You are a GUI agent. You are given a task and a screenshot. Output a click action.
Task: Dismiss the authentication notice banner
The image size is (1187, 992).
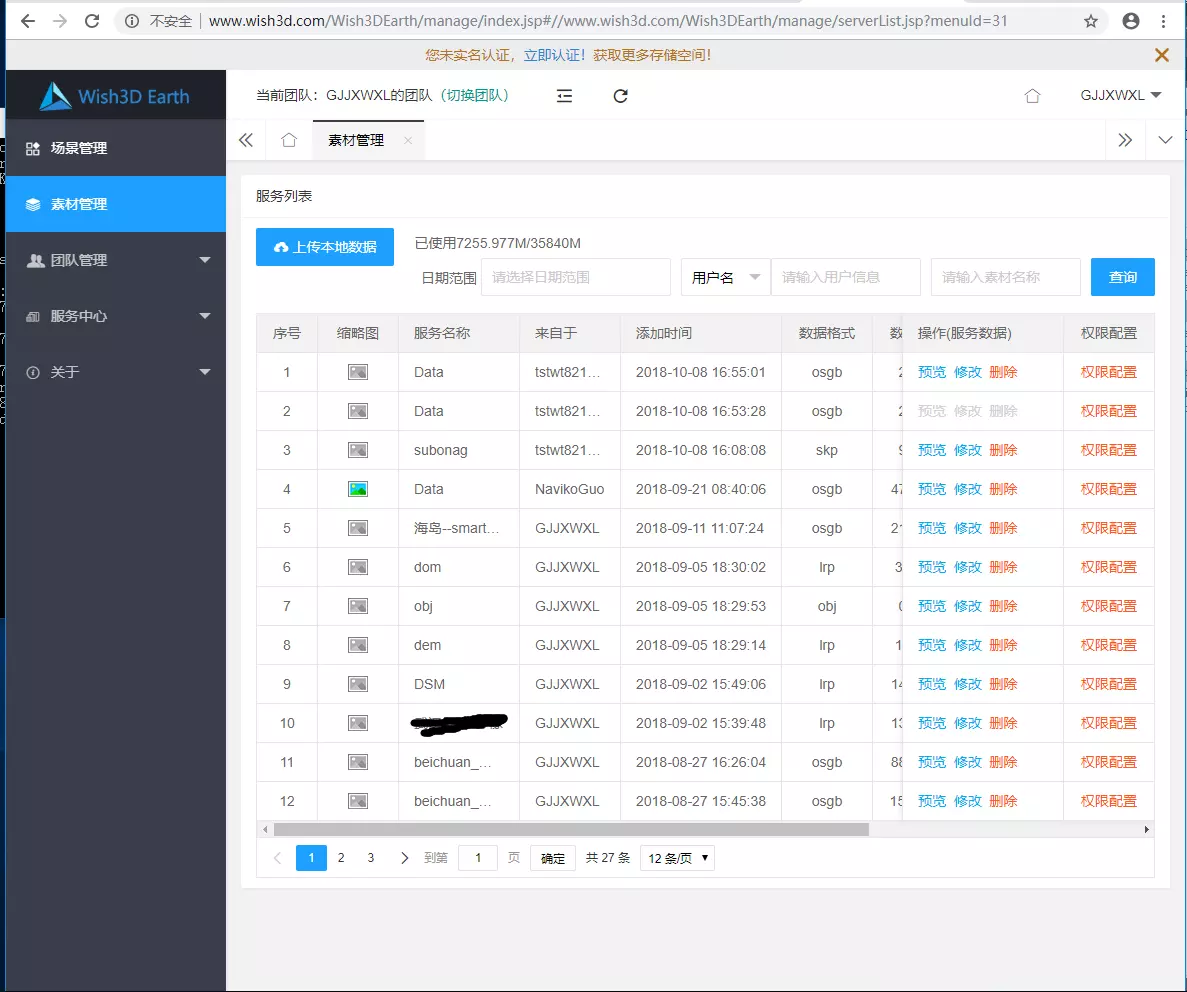tap(1162, 55)
